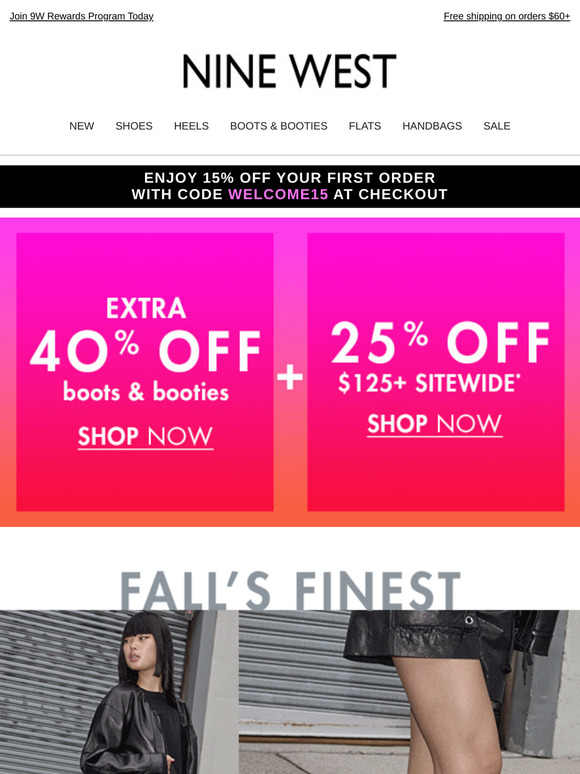Open the close-up leather shorts photo

(409, 692)
